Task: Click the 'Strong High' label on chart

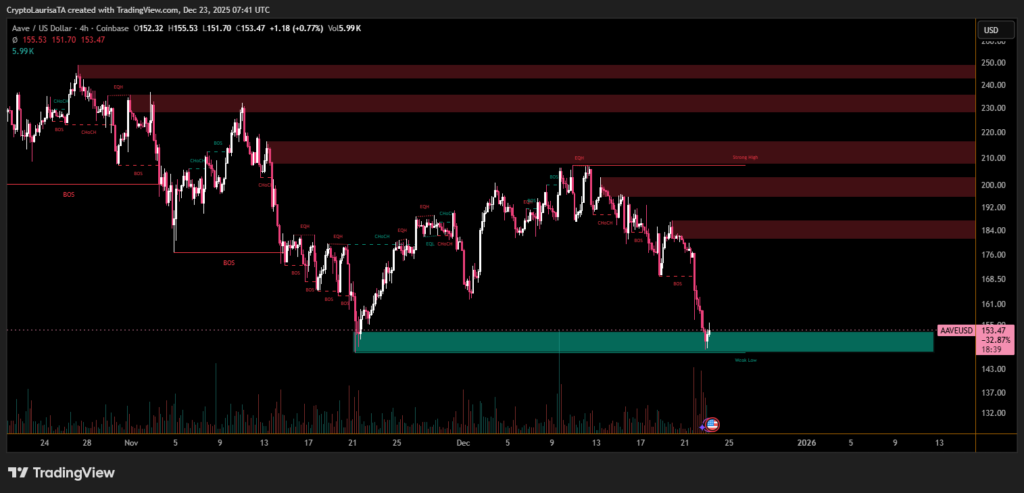Action: point(745,159)
